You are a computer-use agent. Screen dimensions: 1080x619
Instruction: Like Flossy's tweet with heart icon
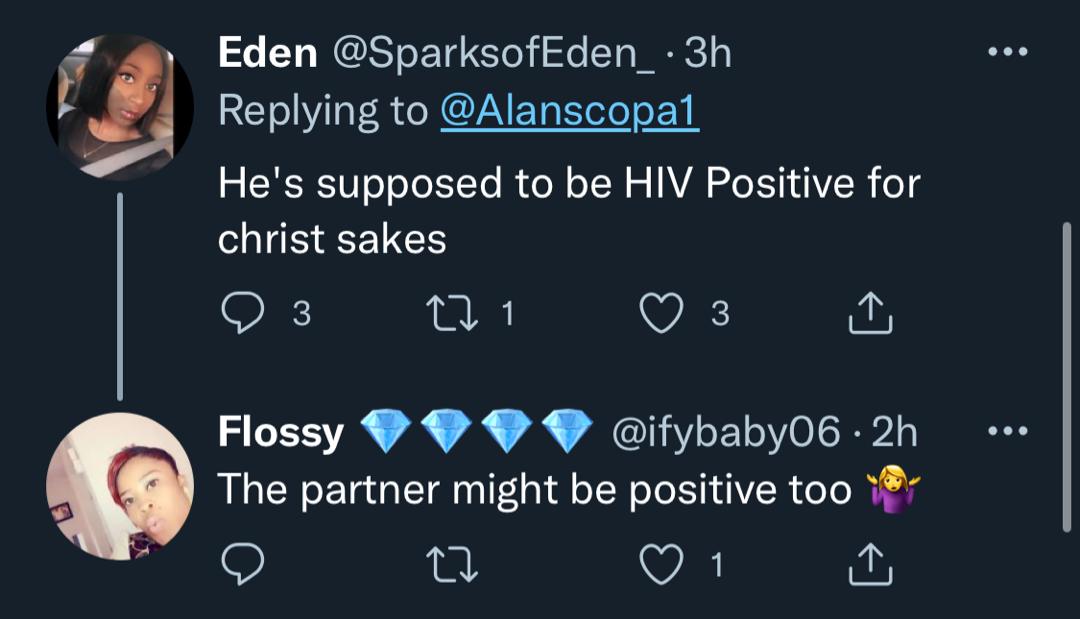[x=661, y=564]
